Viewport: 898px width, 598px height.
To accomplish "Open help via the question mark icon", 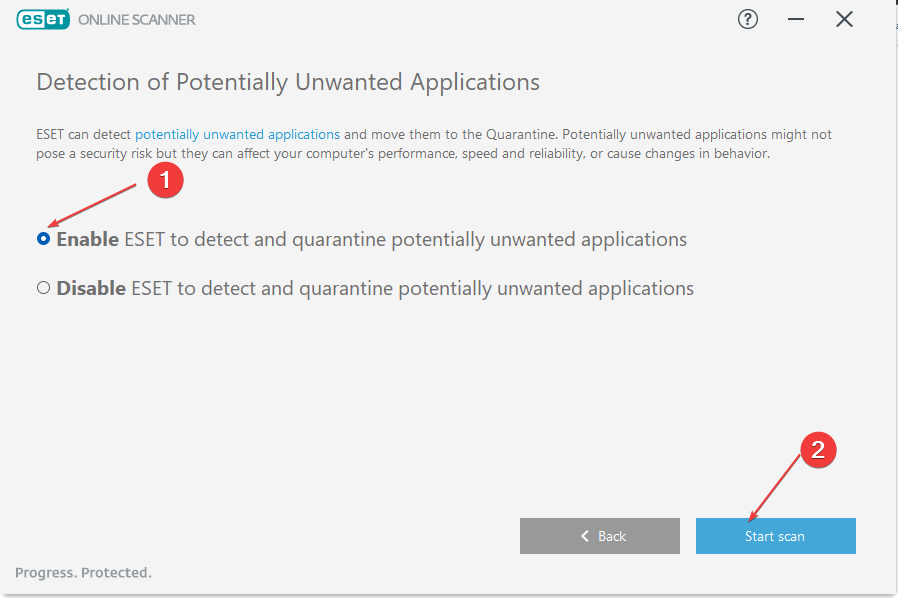I will 747,19.
